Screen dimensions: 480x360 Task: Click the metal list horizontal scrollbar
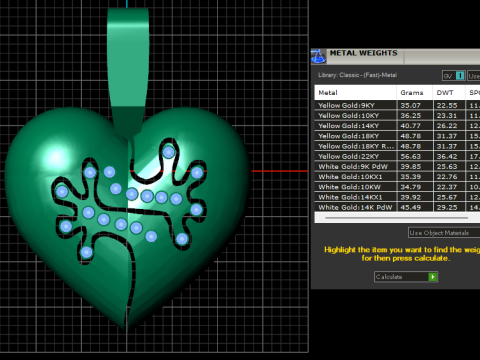pyautogui.click(x=397, y=218)
